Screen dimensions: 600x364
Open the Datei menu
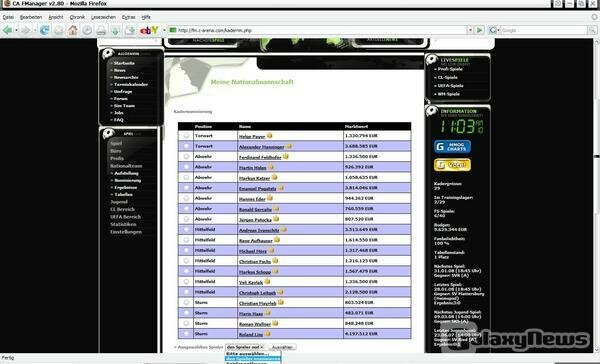pos(8,17)
